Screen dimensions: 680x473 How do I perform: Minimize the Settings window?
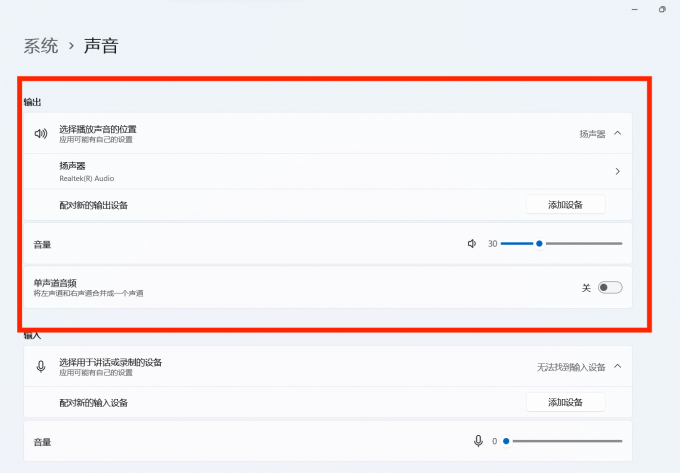(635, 9)
